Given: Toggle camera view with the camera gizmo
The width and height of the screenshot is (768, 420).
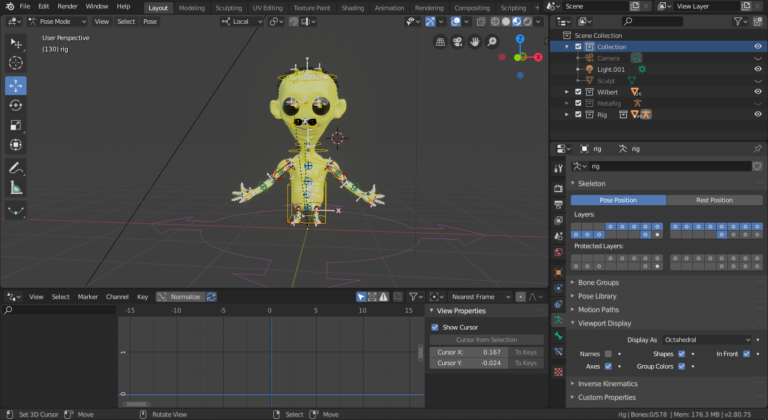Looking at the screenshot, I should (458, 42).
